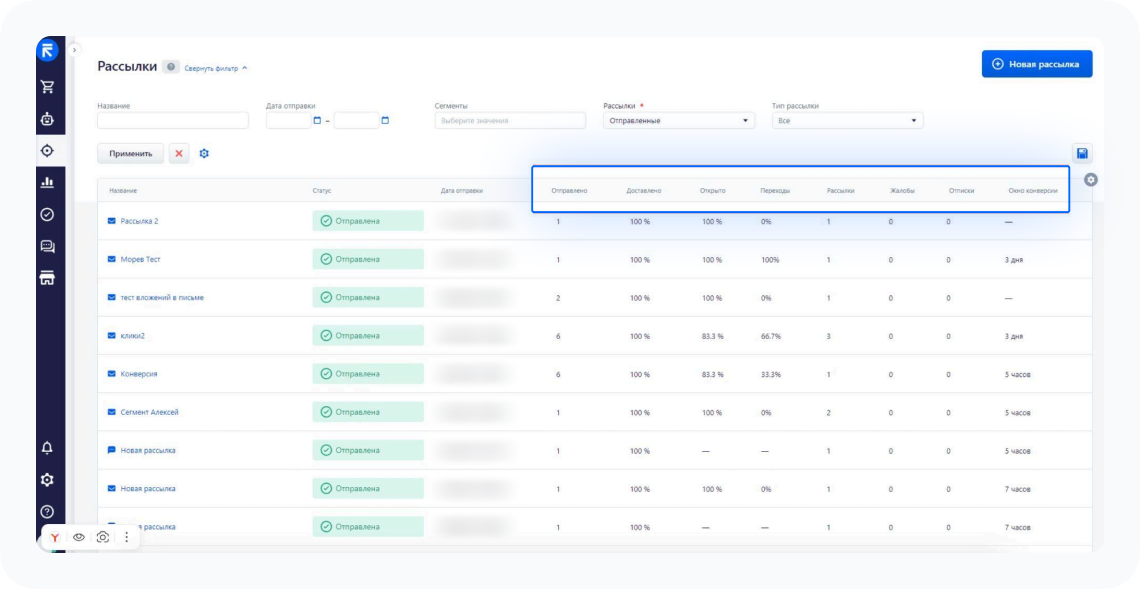Click the Окно конверсии column header
1140x589 pixels.
[x=1033, y=191]
